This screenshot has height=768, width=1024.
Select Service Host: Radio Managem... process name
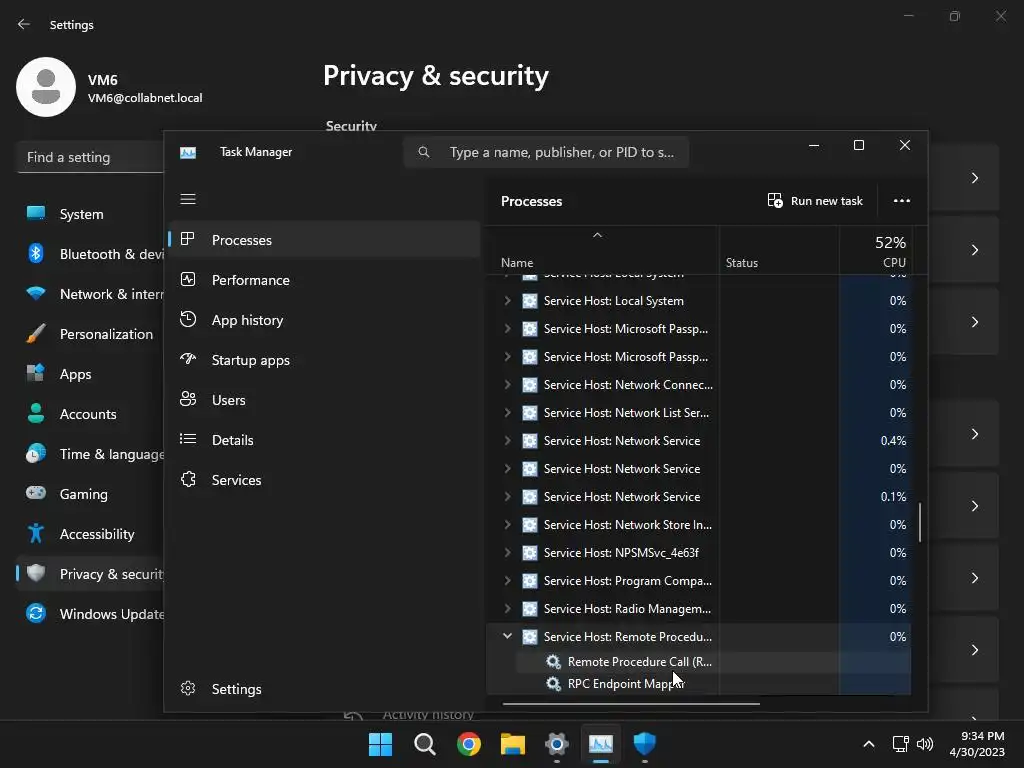coord(627,609)
